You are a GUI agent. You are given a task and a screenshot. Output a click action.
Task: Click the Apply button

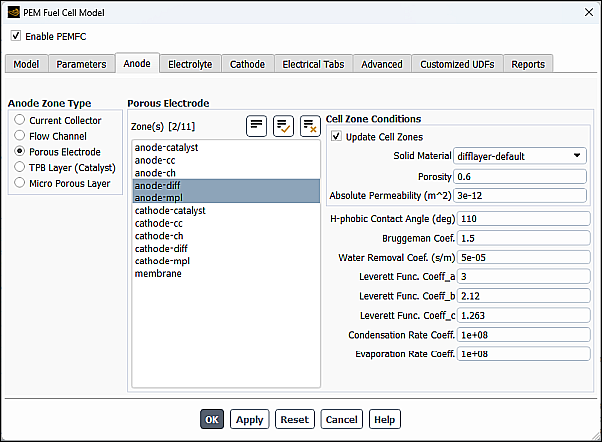[x=250, y=419]
